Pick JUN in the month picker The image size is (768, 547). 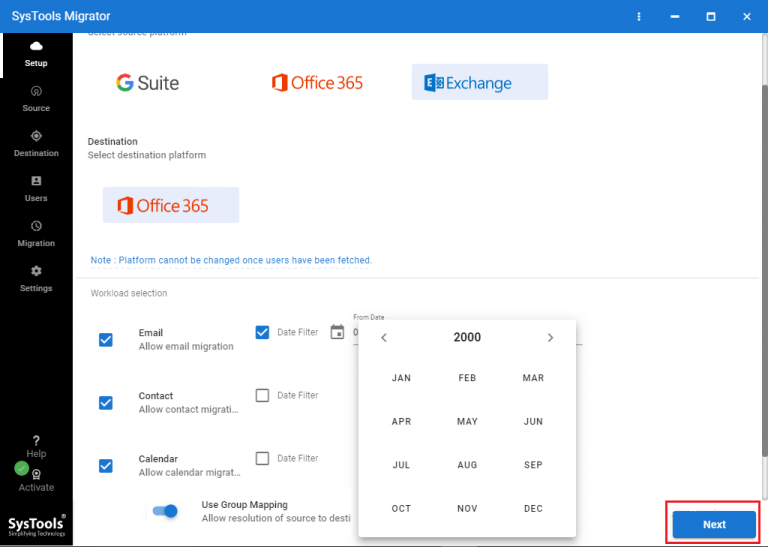tap(533, 421)
